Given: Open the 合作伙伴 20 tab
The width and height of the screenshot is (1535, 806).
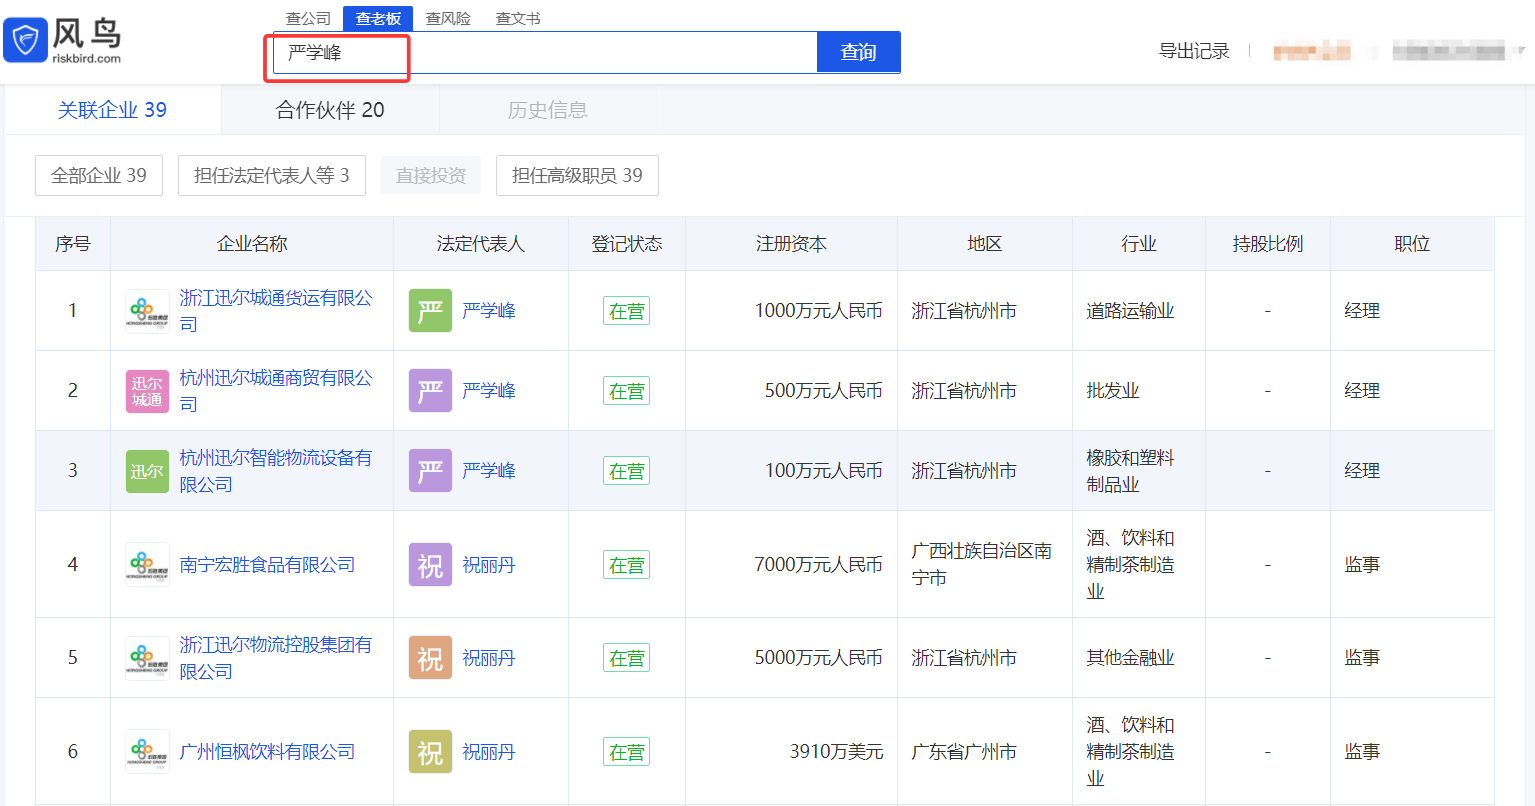Looking at the screenshot, I should (330, 110).
